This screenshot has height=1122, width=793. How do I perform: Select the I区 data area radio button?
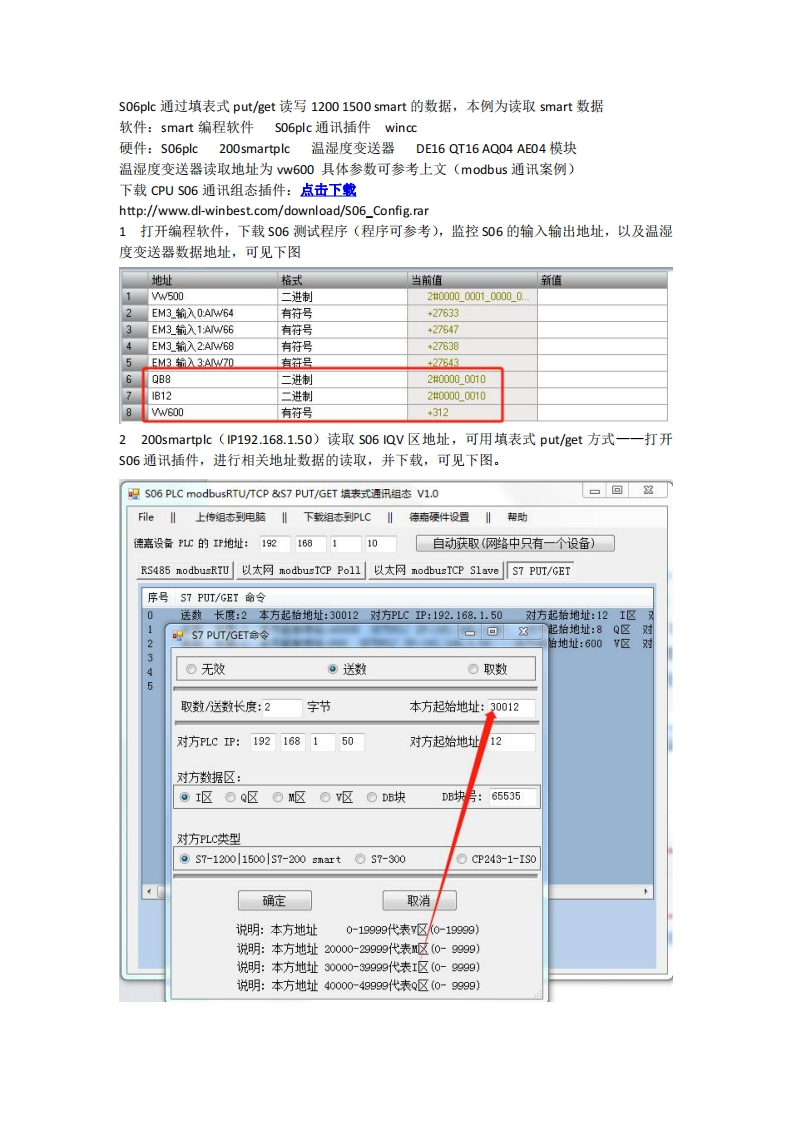196,797
